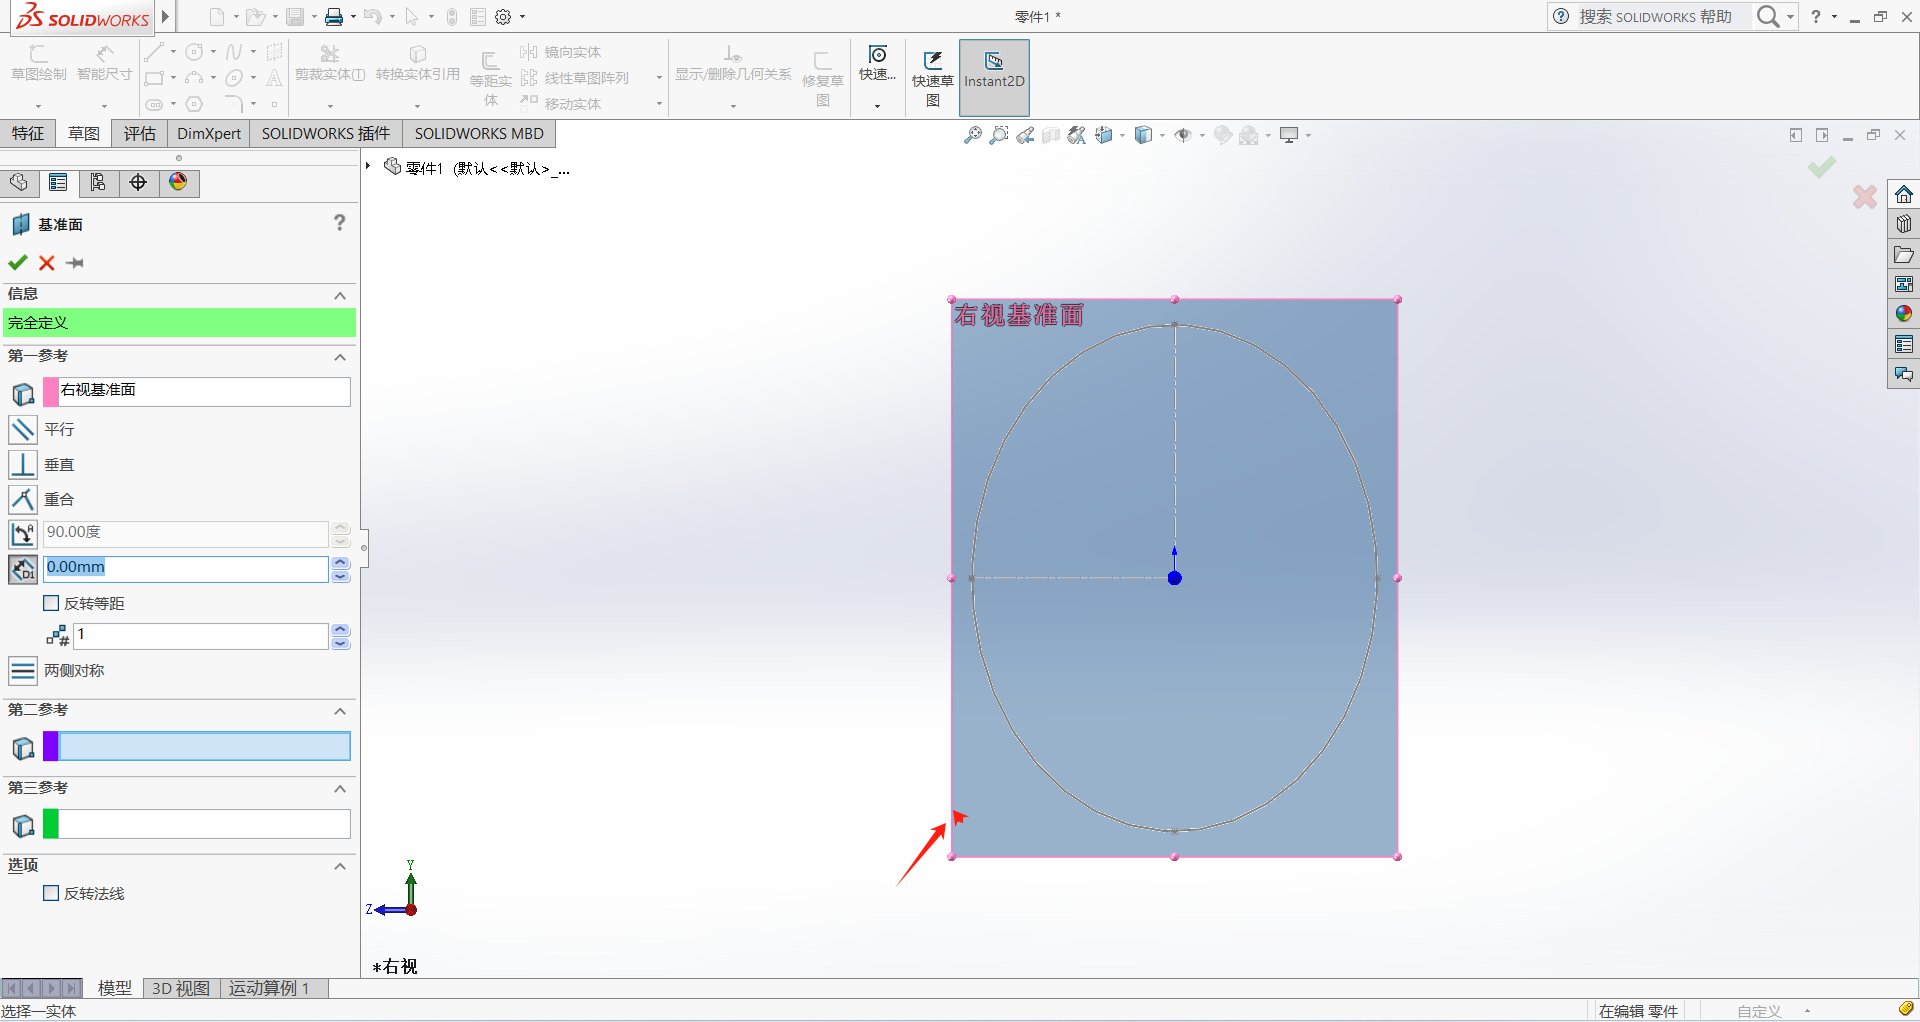The width and height of the screenshot is (1920, 1022).
Task: Click the 0.00mm offset distance field
Action: click(186, 568)
